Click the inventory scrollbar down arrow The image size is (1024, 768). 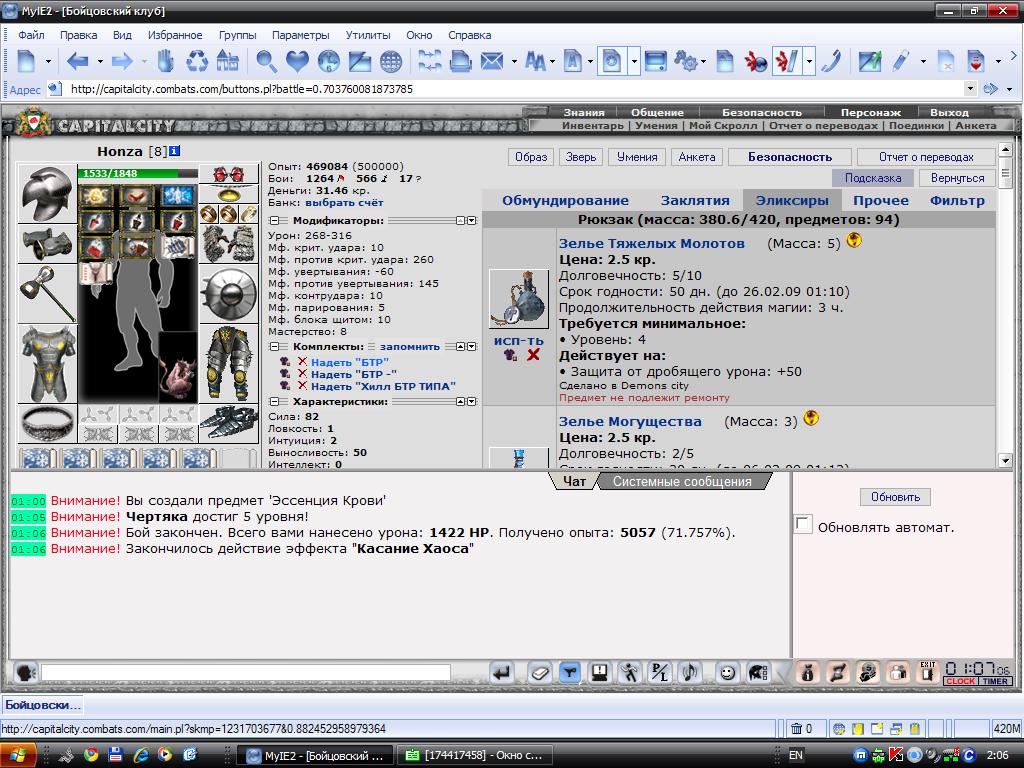[1005, 460]
